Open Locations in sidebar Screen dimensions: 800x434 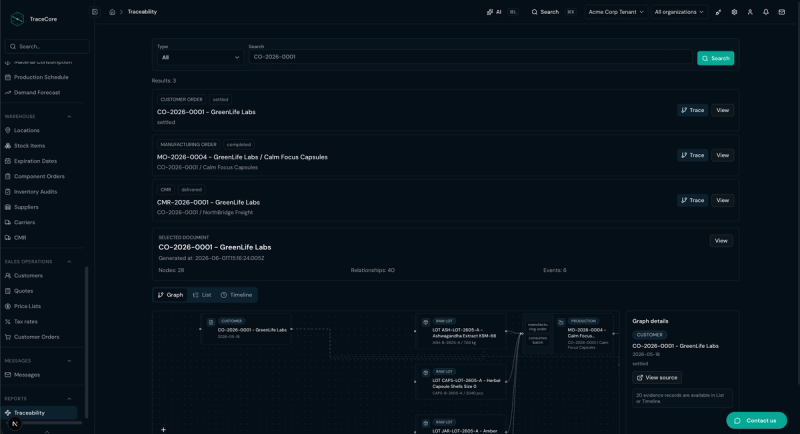27,130
